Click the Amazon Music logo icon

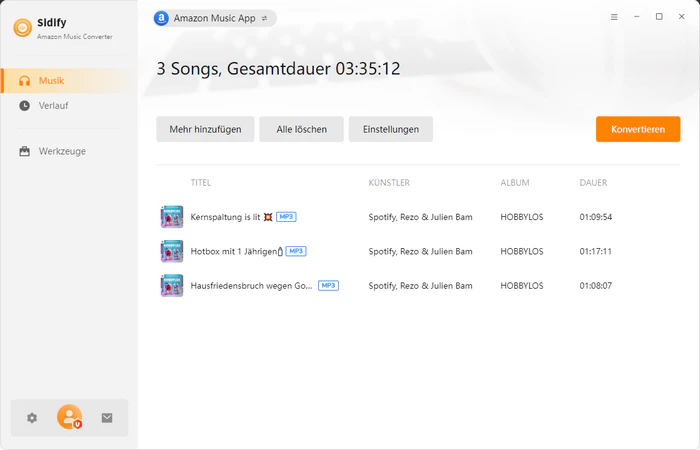pyautogui.click(x=161, y=18)
